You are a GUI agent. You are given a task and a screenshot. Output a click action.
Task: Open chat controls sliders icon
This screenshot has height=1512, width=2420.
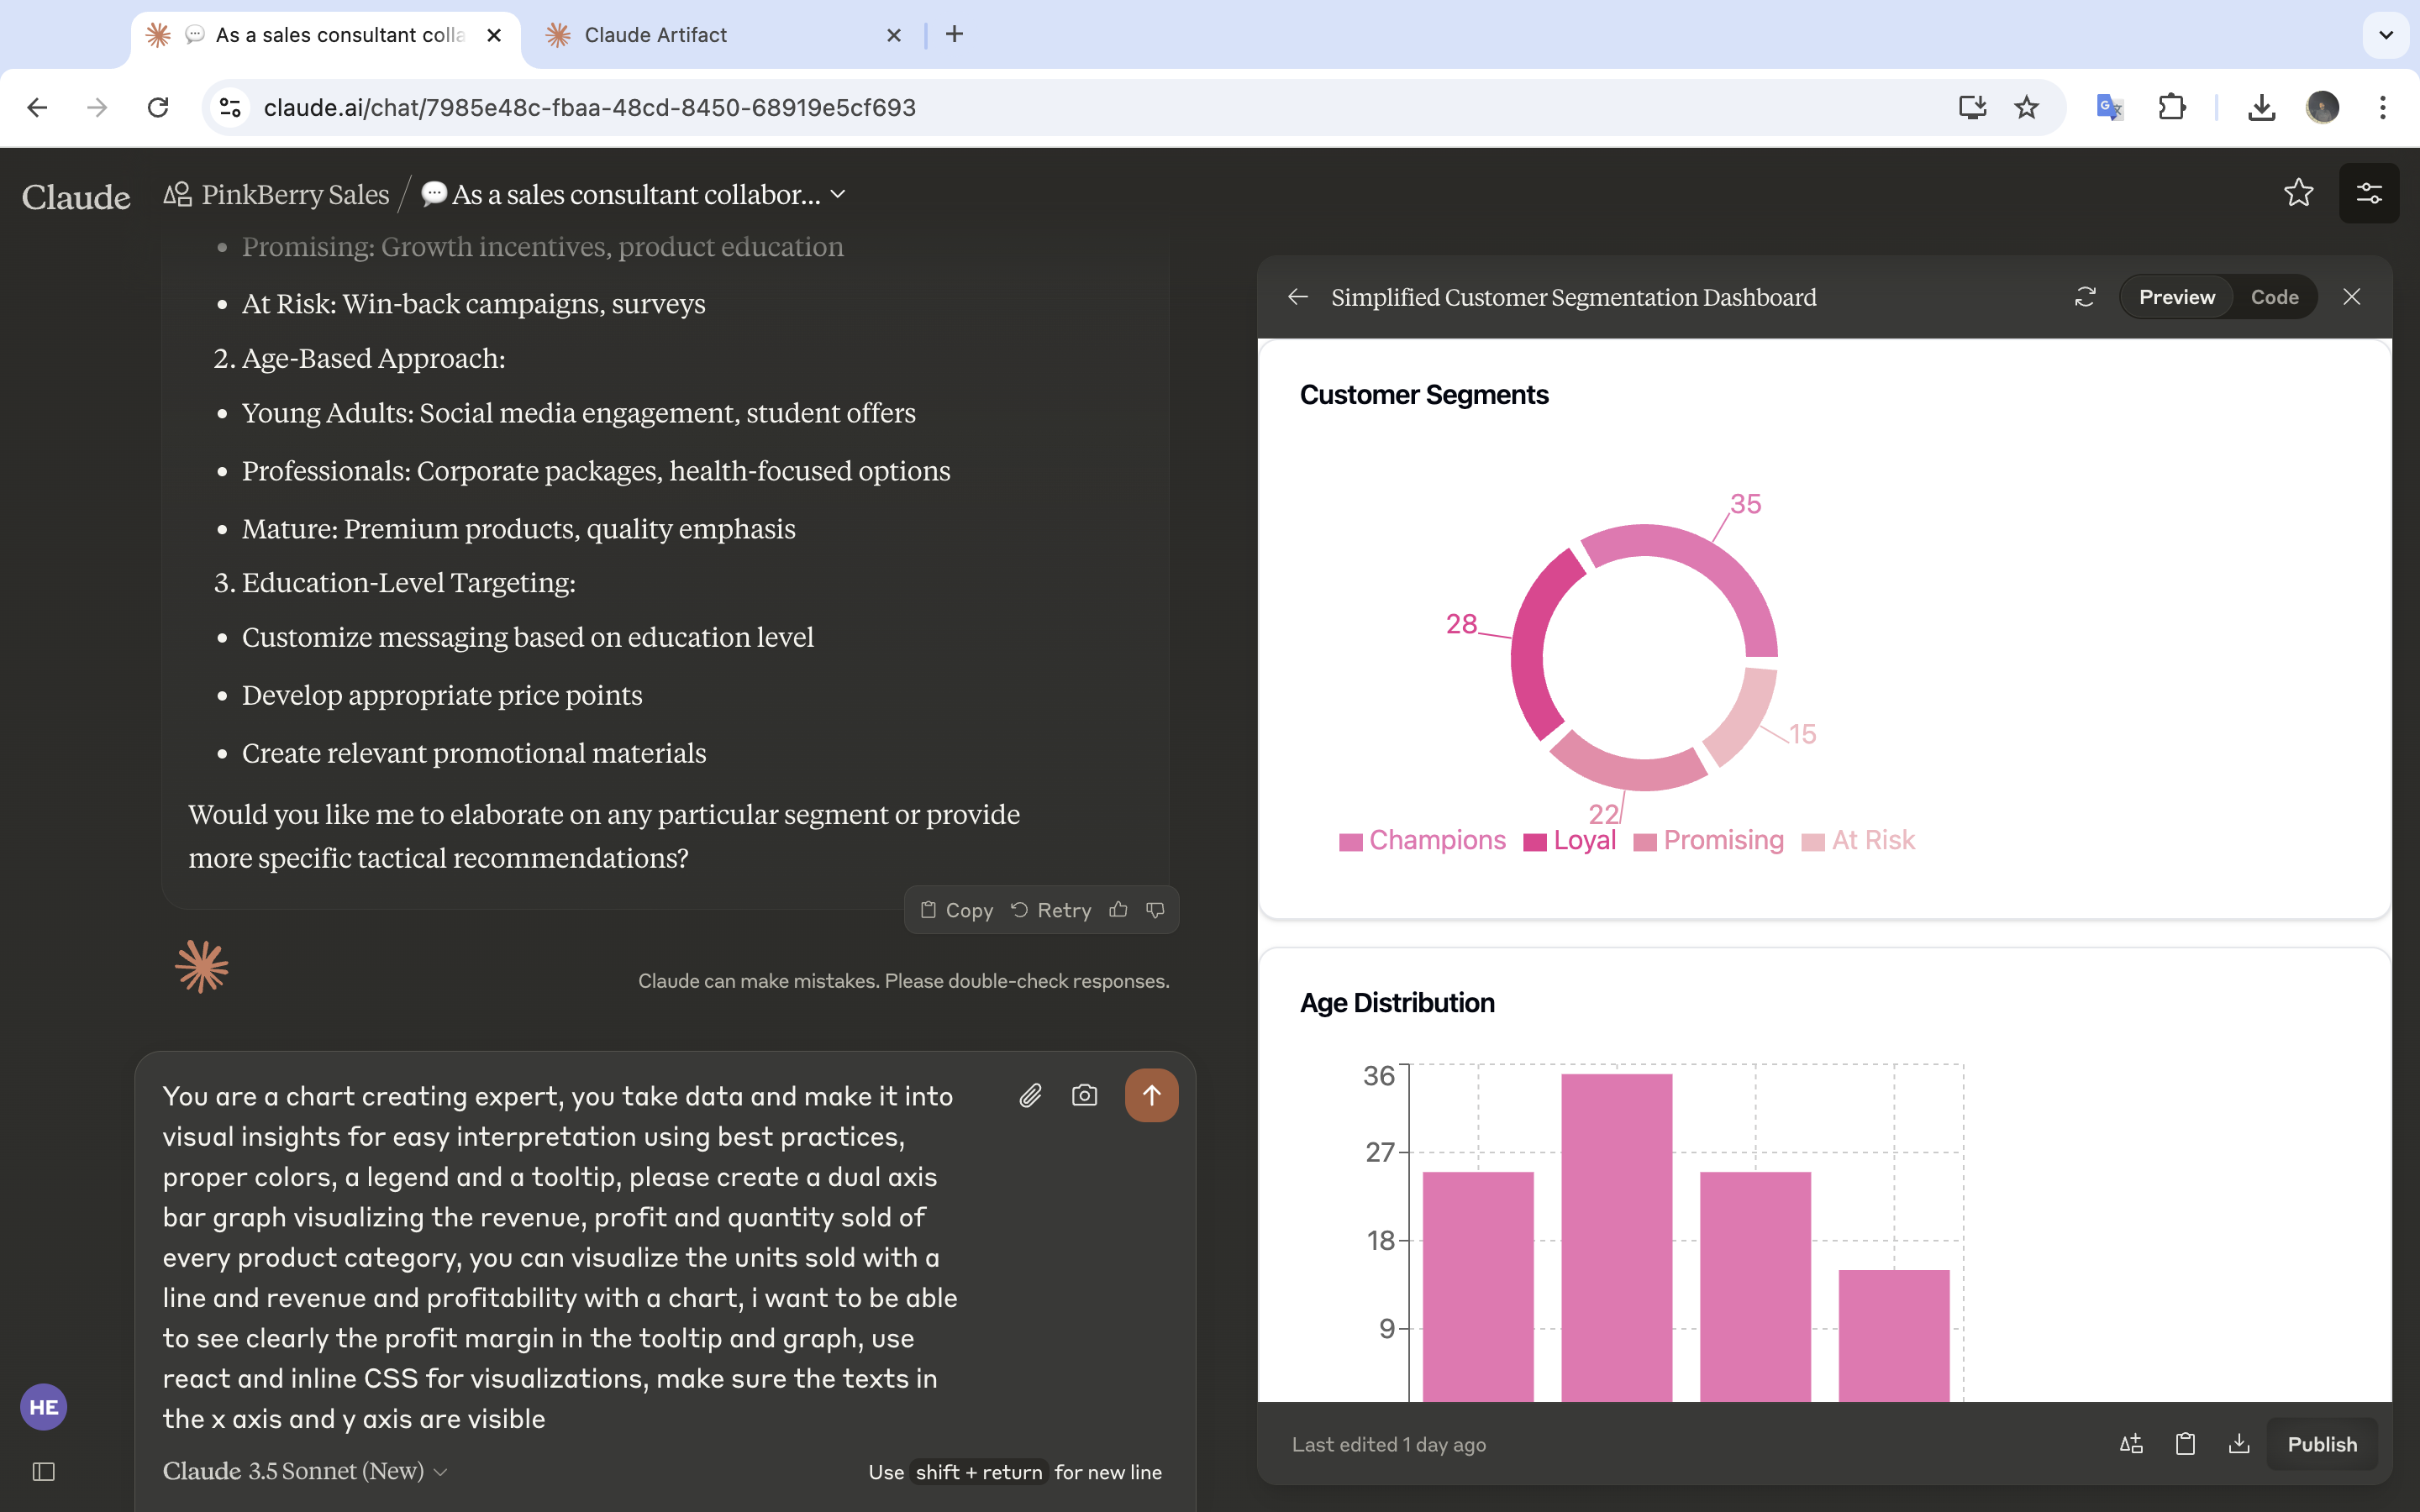coord(2368,193)
